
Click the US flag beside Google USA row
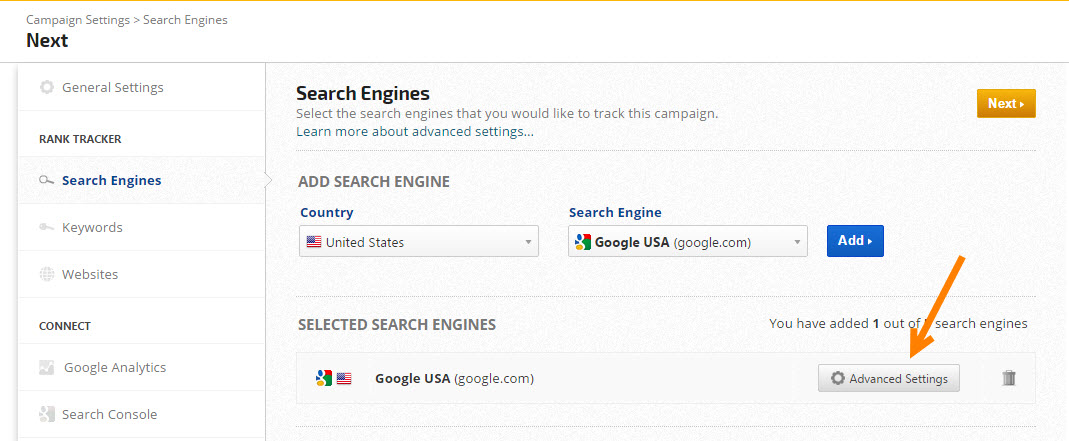coord(344,379)
